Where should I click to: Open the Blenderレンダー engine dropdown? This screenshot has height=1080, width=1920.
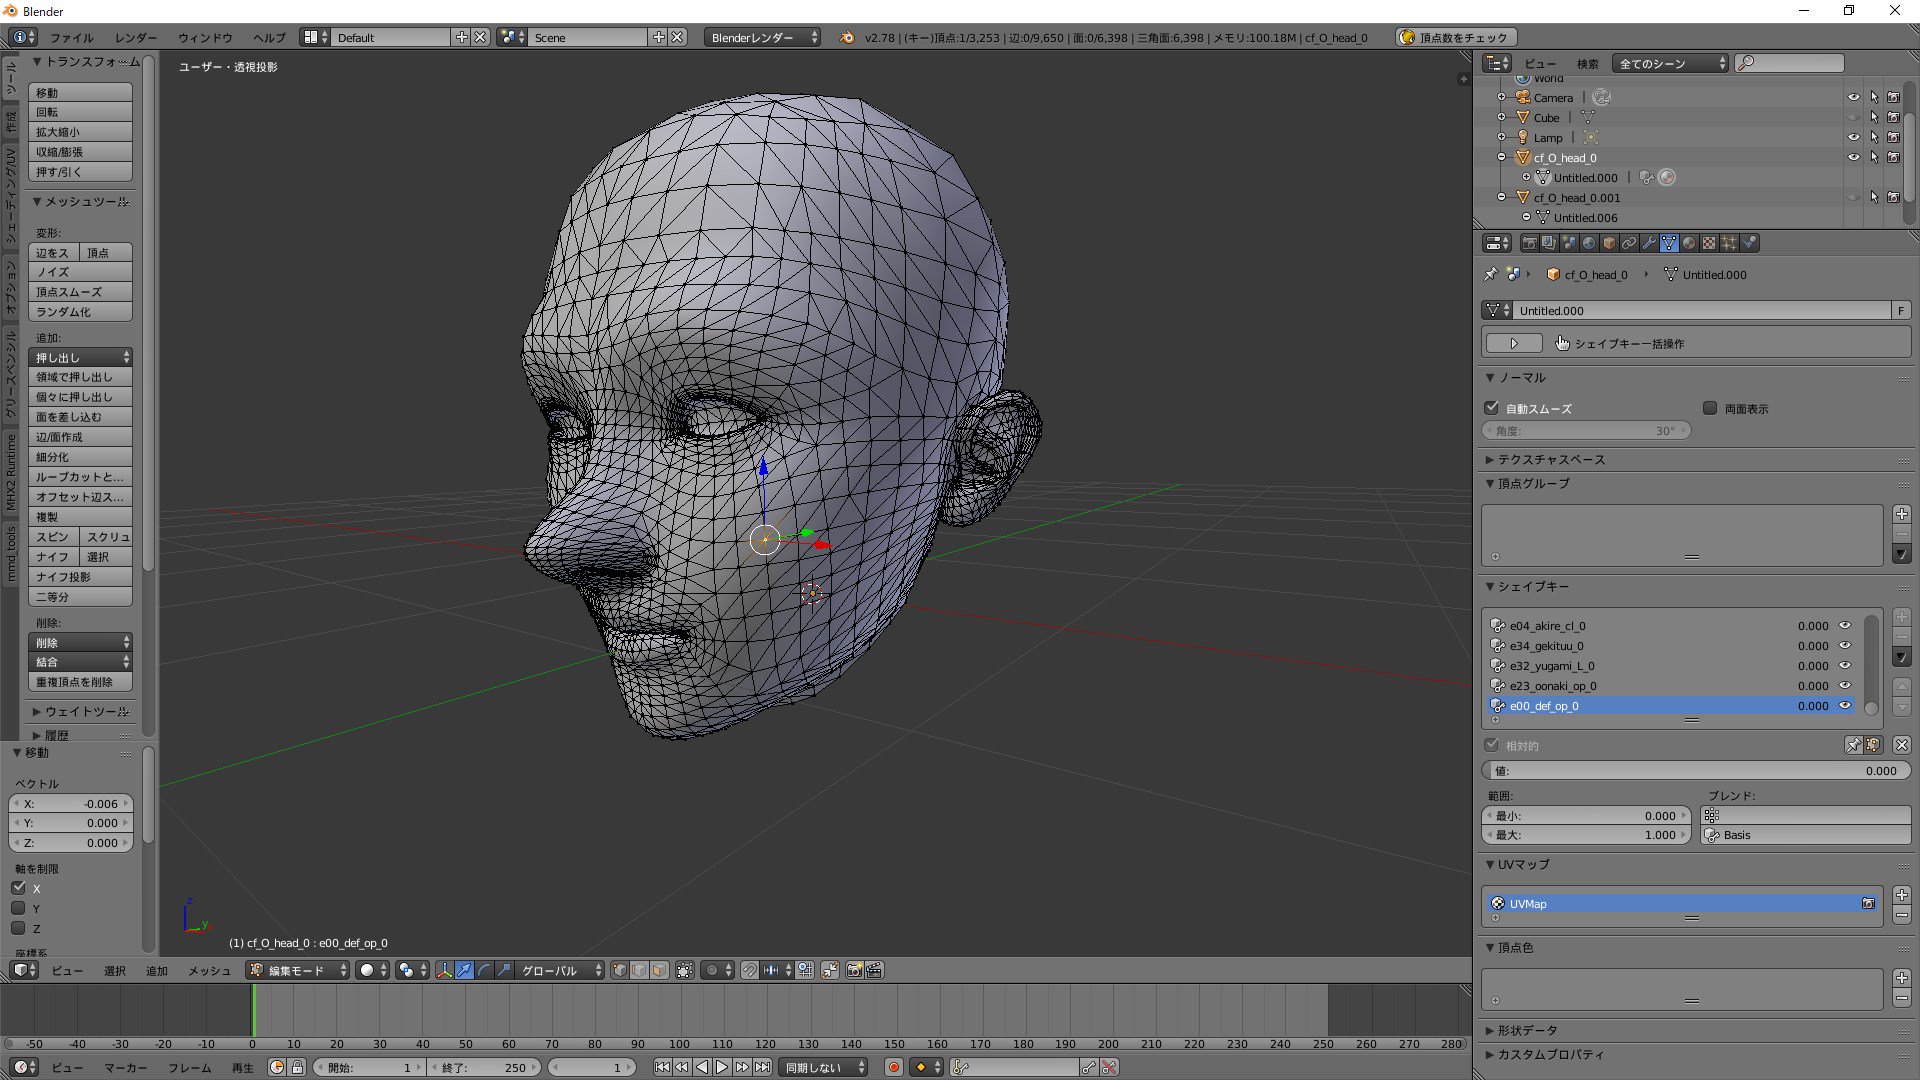(x=761, y=37)
